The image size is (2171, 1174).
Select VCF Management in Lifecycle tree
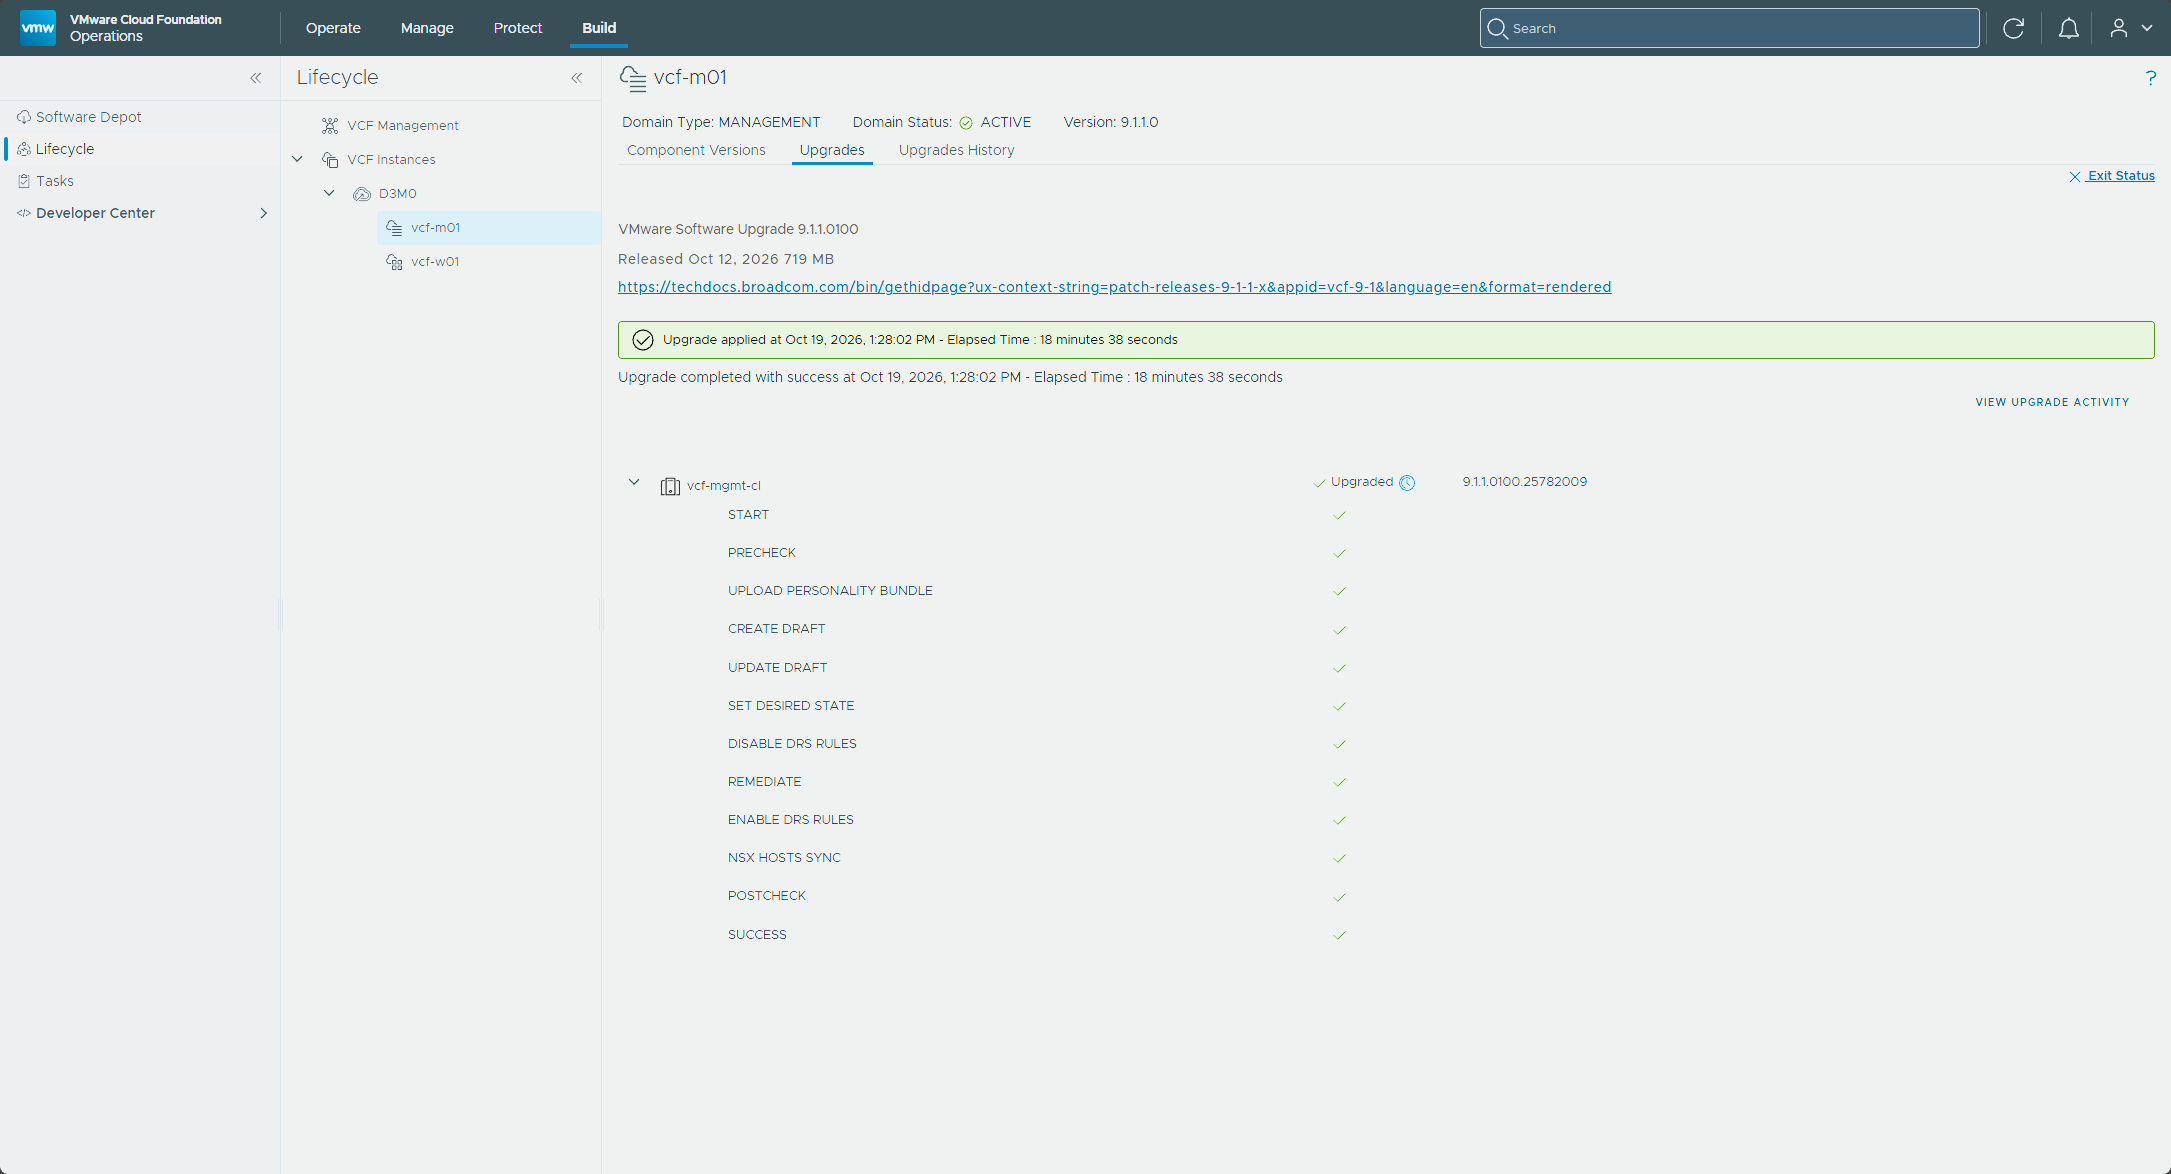(403, 126)
